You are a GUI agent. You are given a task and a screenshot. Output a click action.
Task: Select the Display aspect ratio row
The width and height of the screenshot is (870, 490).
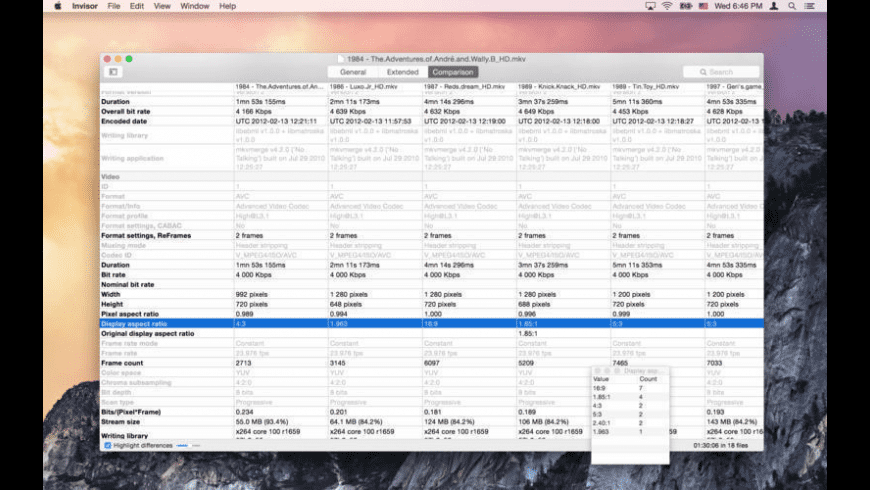click(x=432, y=324)
